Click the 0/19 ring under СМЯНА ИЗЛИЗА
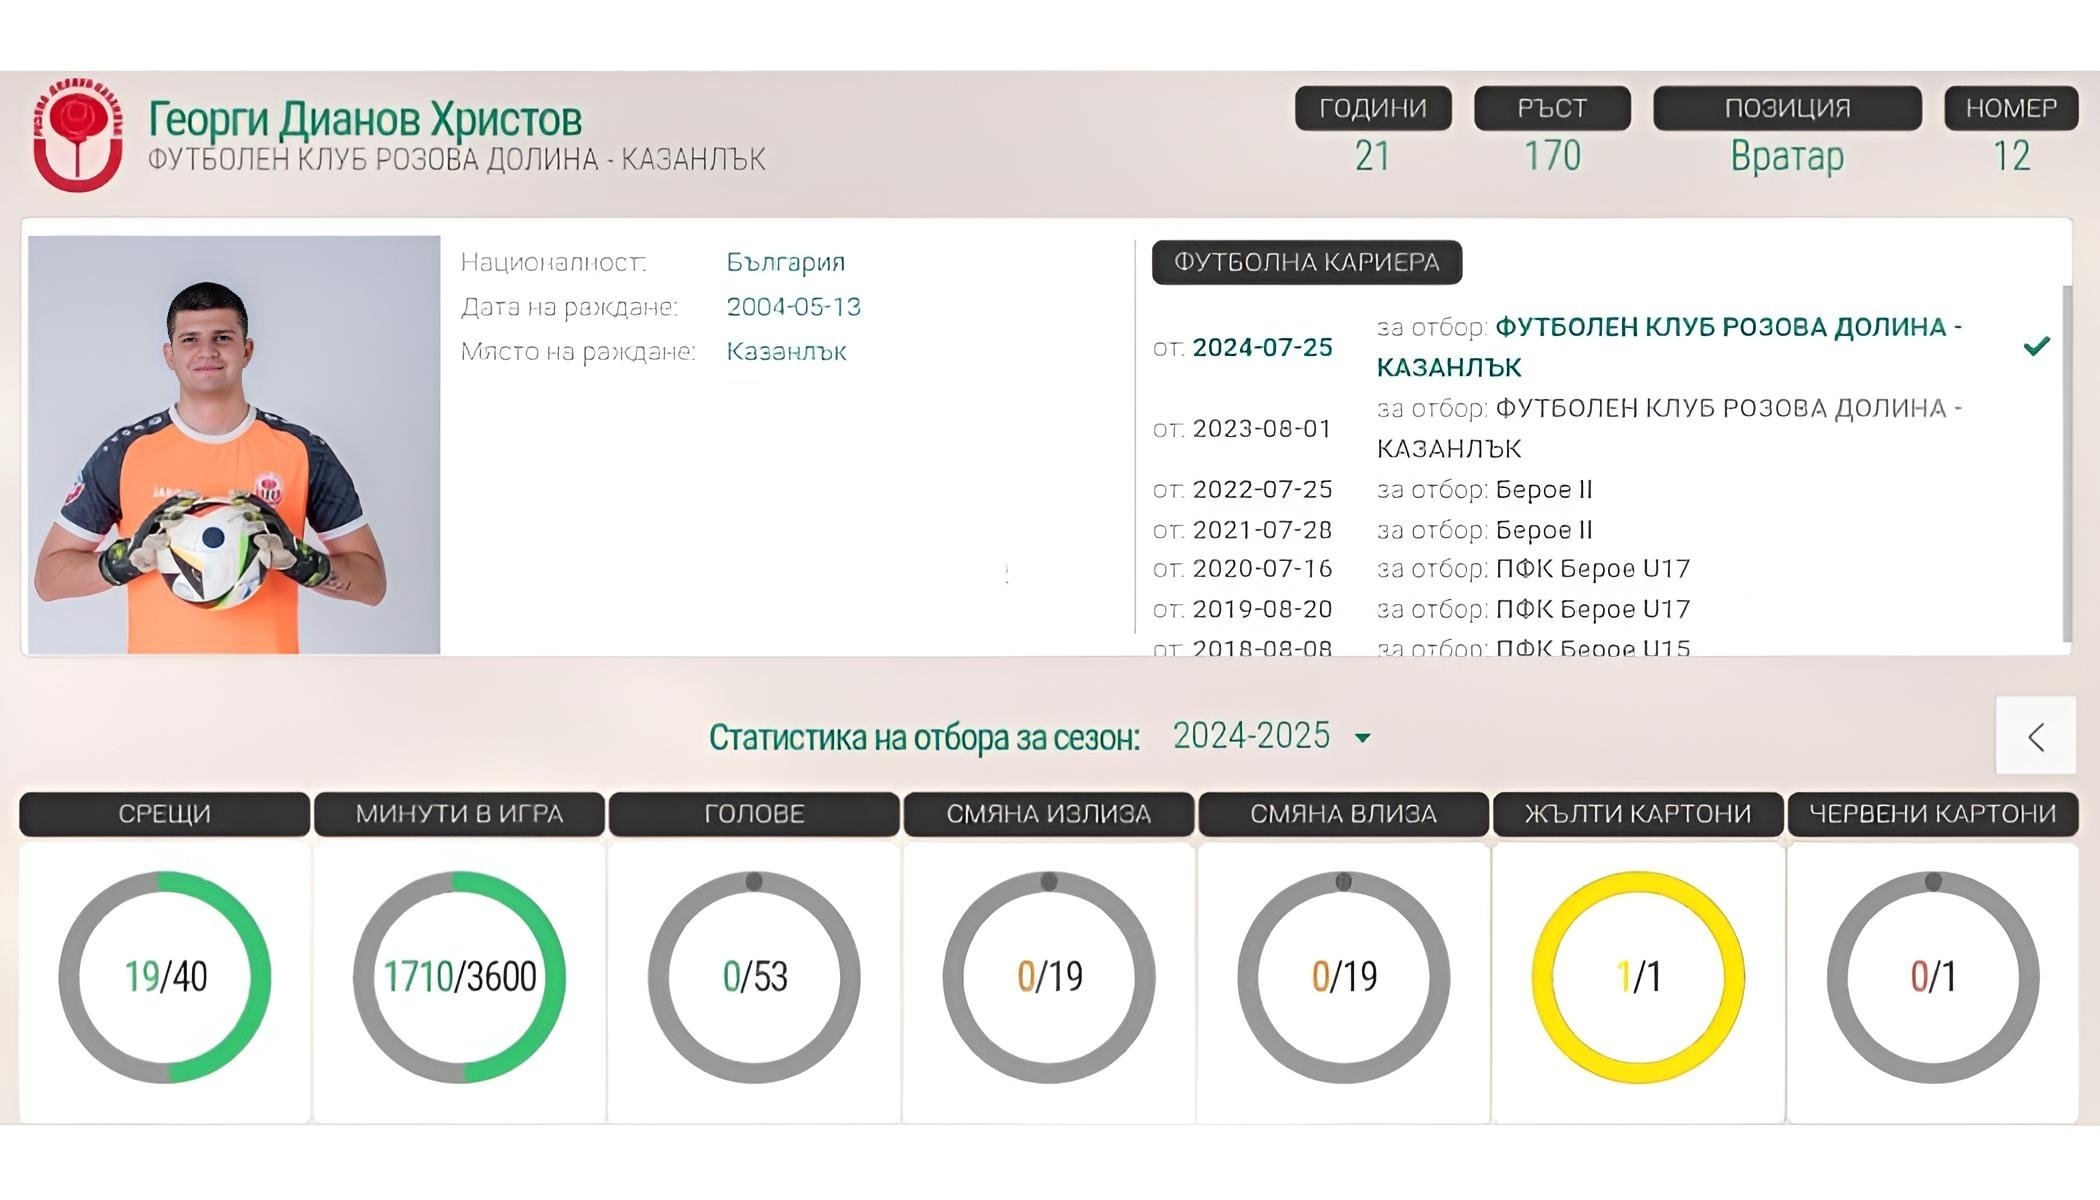The image size is (2100, 1200). (x=1049, y=977)
